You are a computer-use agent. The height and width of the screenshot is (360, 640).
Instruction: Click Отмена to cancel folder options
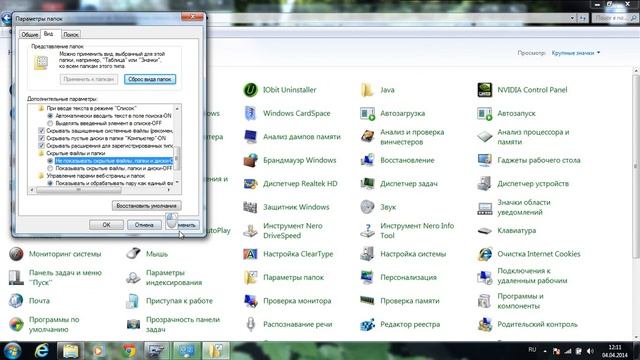click(144, 225)
